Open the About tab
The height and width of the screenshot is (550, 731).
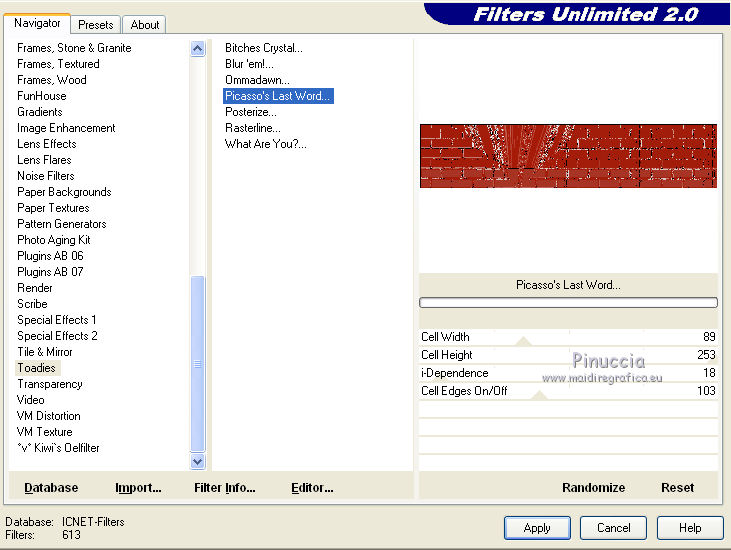point(145,25)
